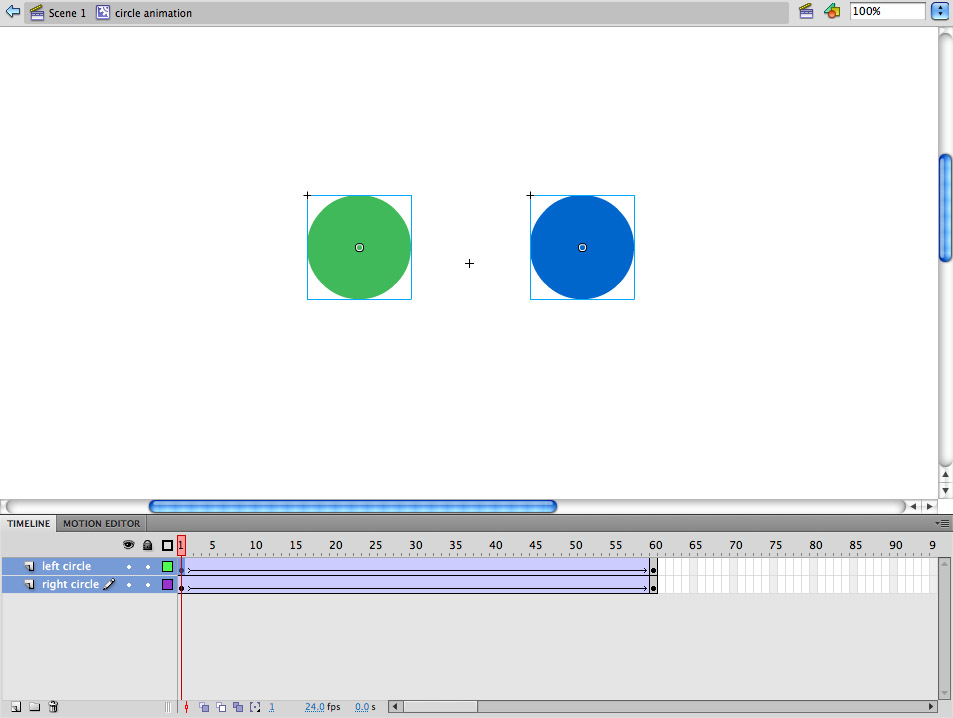Select the Timeline tab
The image size is (953, 718).
pyautogui.click(x=28, y=523)
